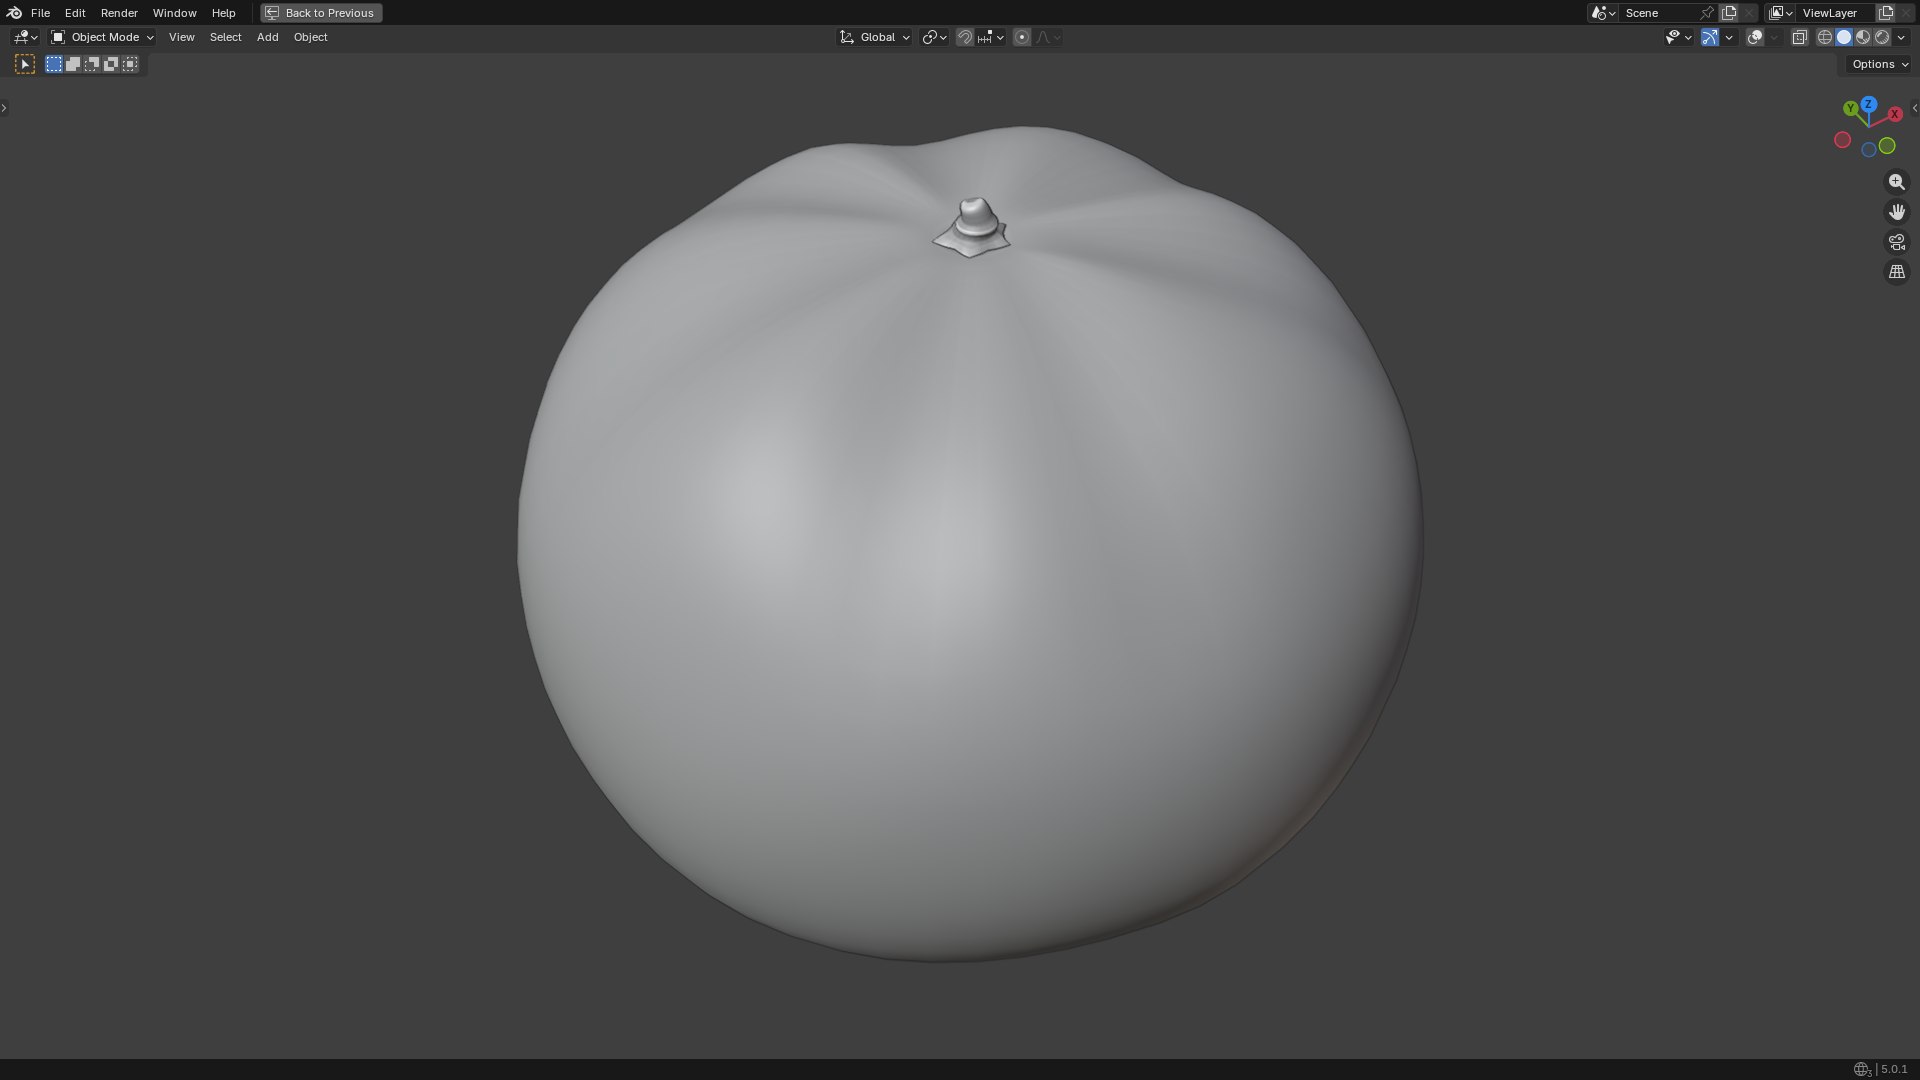Click the add view layer icon
Image resolution: width=1920 pixels, height=1080 pixels.
pyautogui.click(x=1886, y=13)
